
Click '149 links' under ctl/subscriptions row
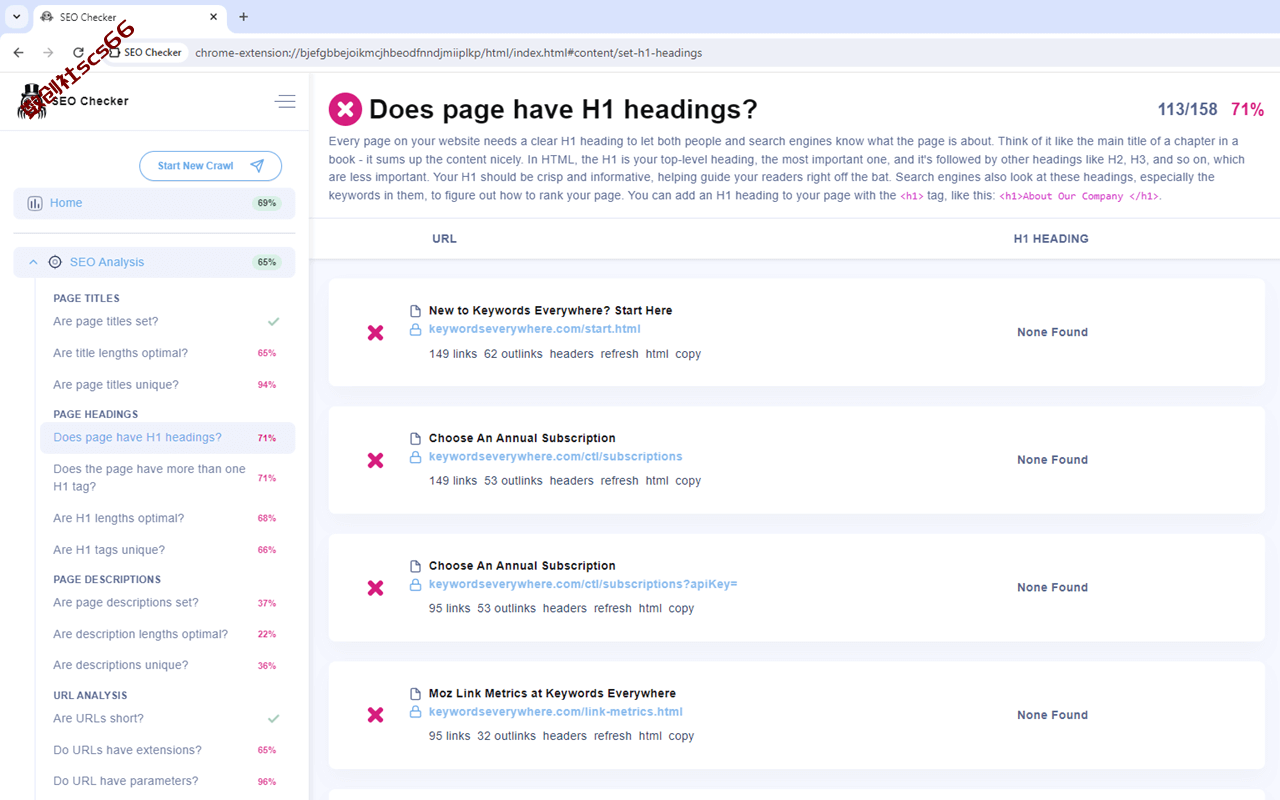click(x=453, y=481)
